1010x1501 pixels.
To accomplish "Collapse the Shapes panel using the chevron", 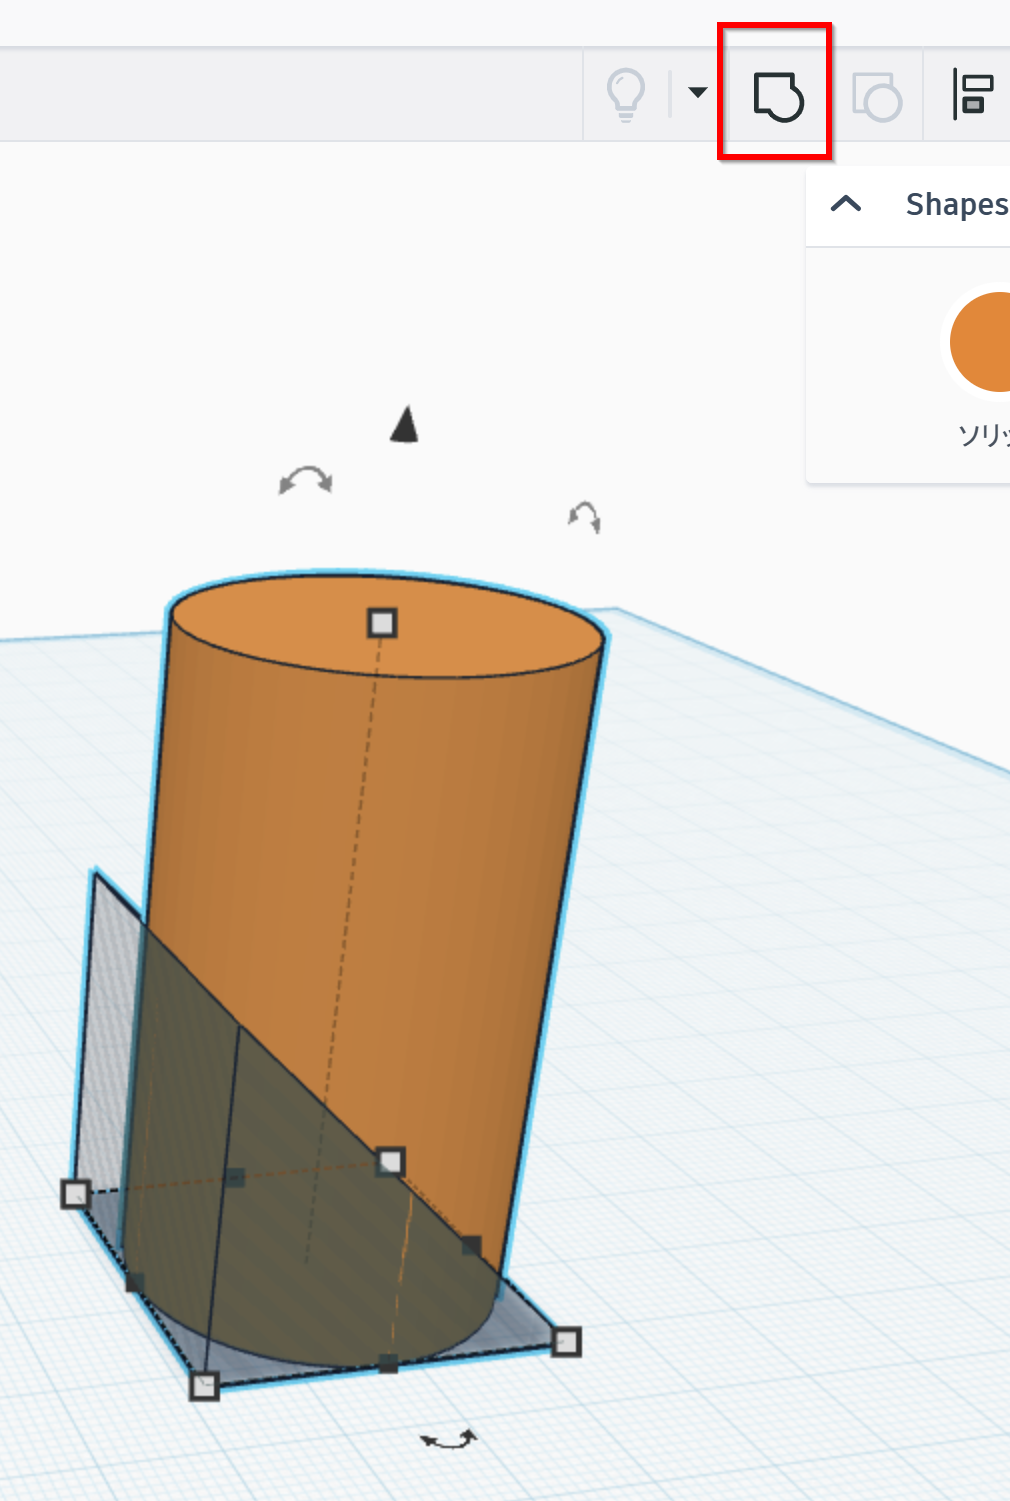I will tap(846, 204).
